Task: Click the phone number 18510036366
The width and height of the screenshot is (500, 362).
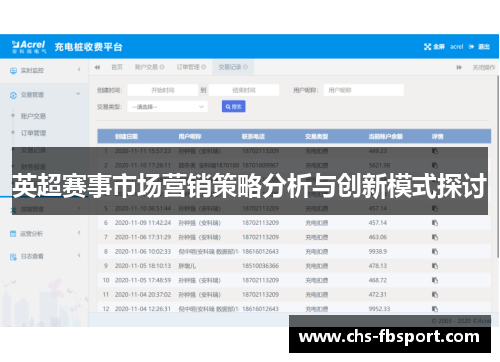Action: [x=261, y=266]
